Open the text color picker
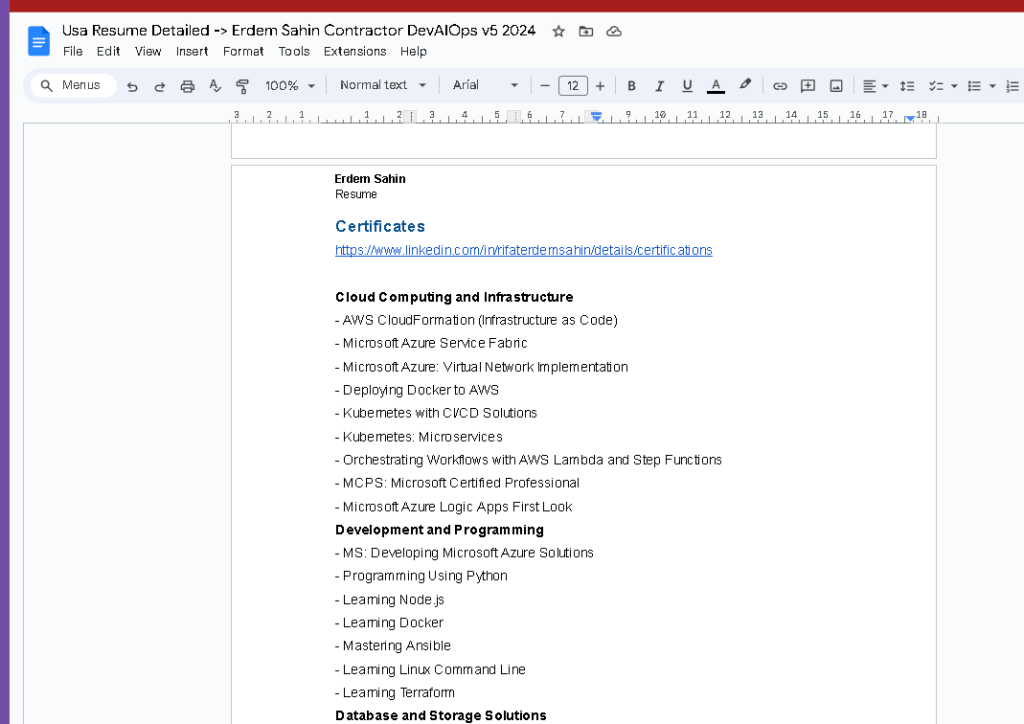Screen dimensions: 1024x724 (x=716, y=86)
